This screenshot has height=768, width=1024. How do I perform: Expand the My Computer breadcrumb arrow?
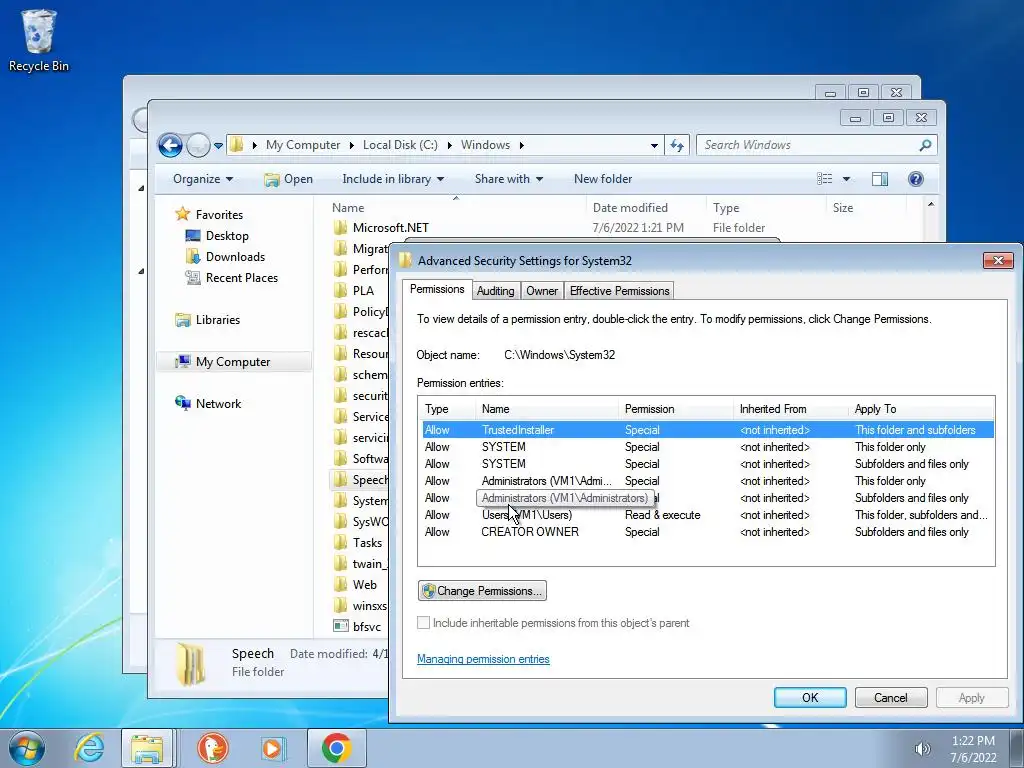click(351, 145)
